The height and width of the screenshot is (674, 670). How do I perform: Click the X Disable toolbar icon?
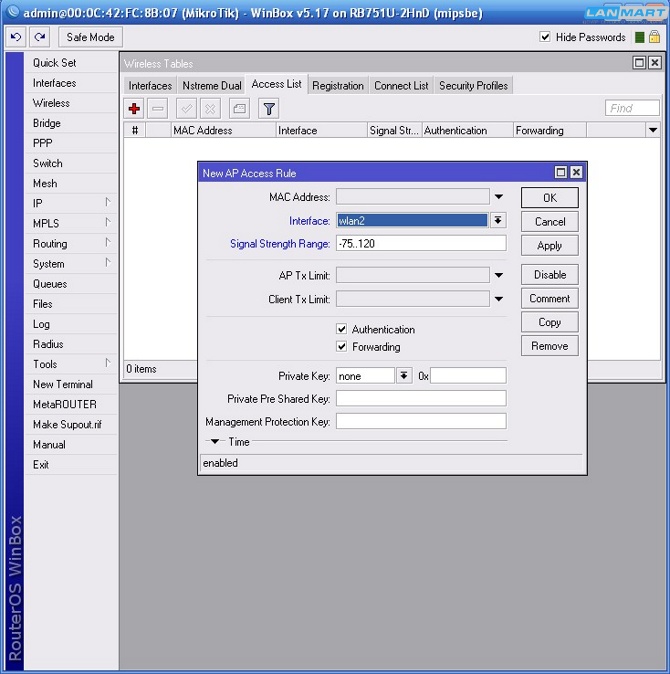click(x=210, y=108)
